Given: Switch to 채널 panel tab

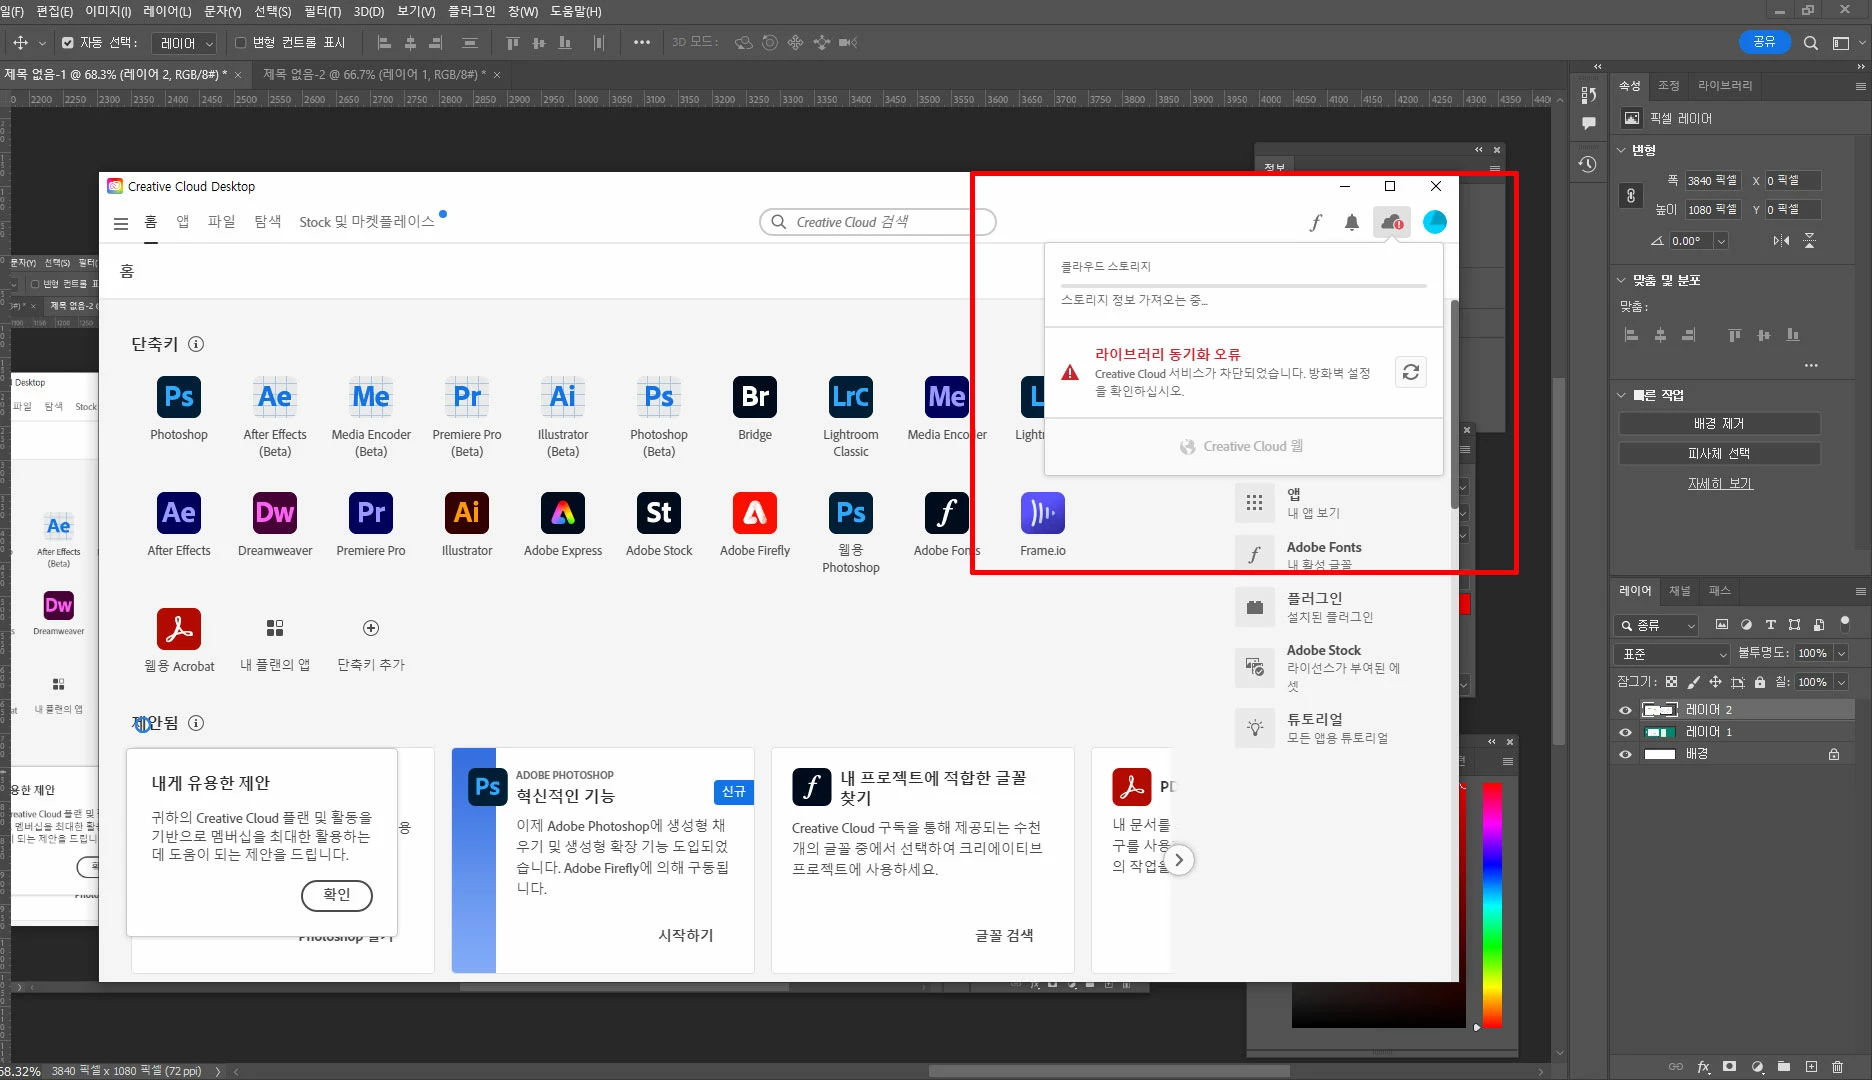Looking at the screenshot, I should [x=1680, y=590].
